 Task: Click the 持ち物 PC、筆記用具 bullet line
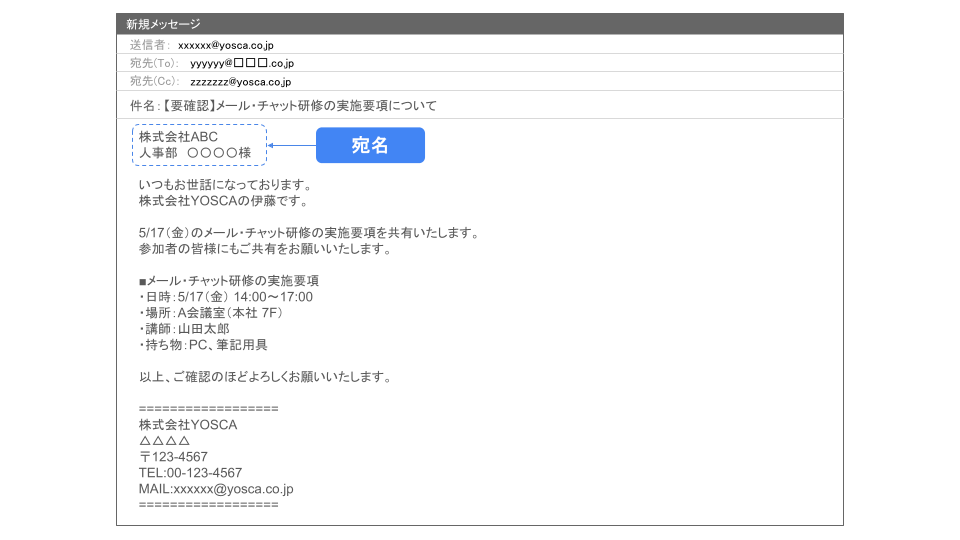click(x=203, y=345)
